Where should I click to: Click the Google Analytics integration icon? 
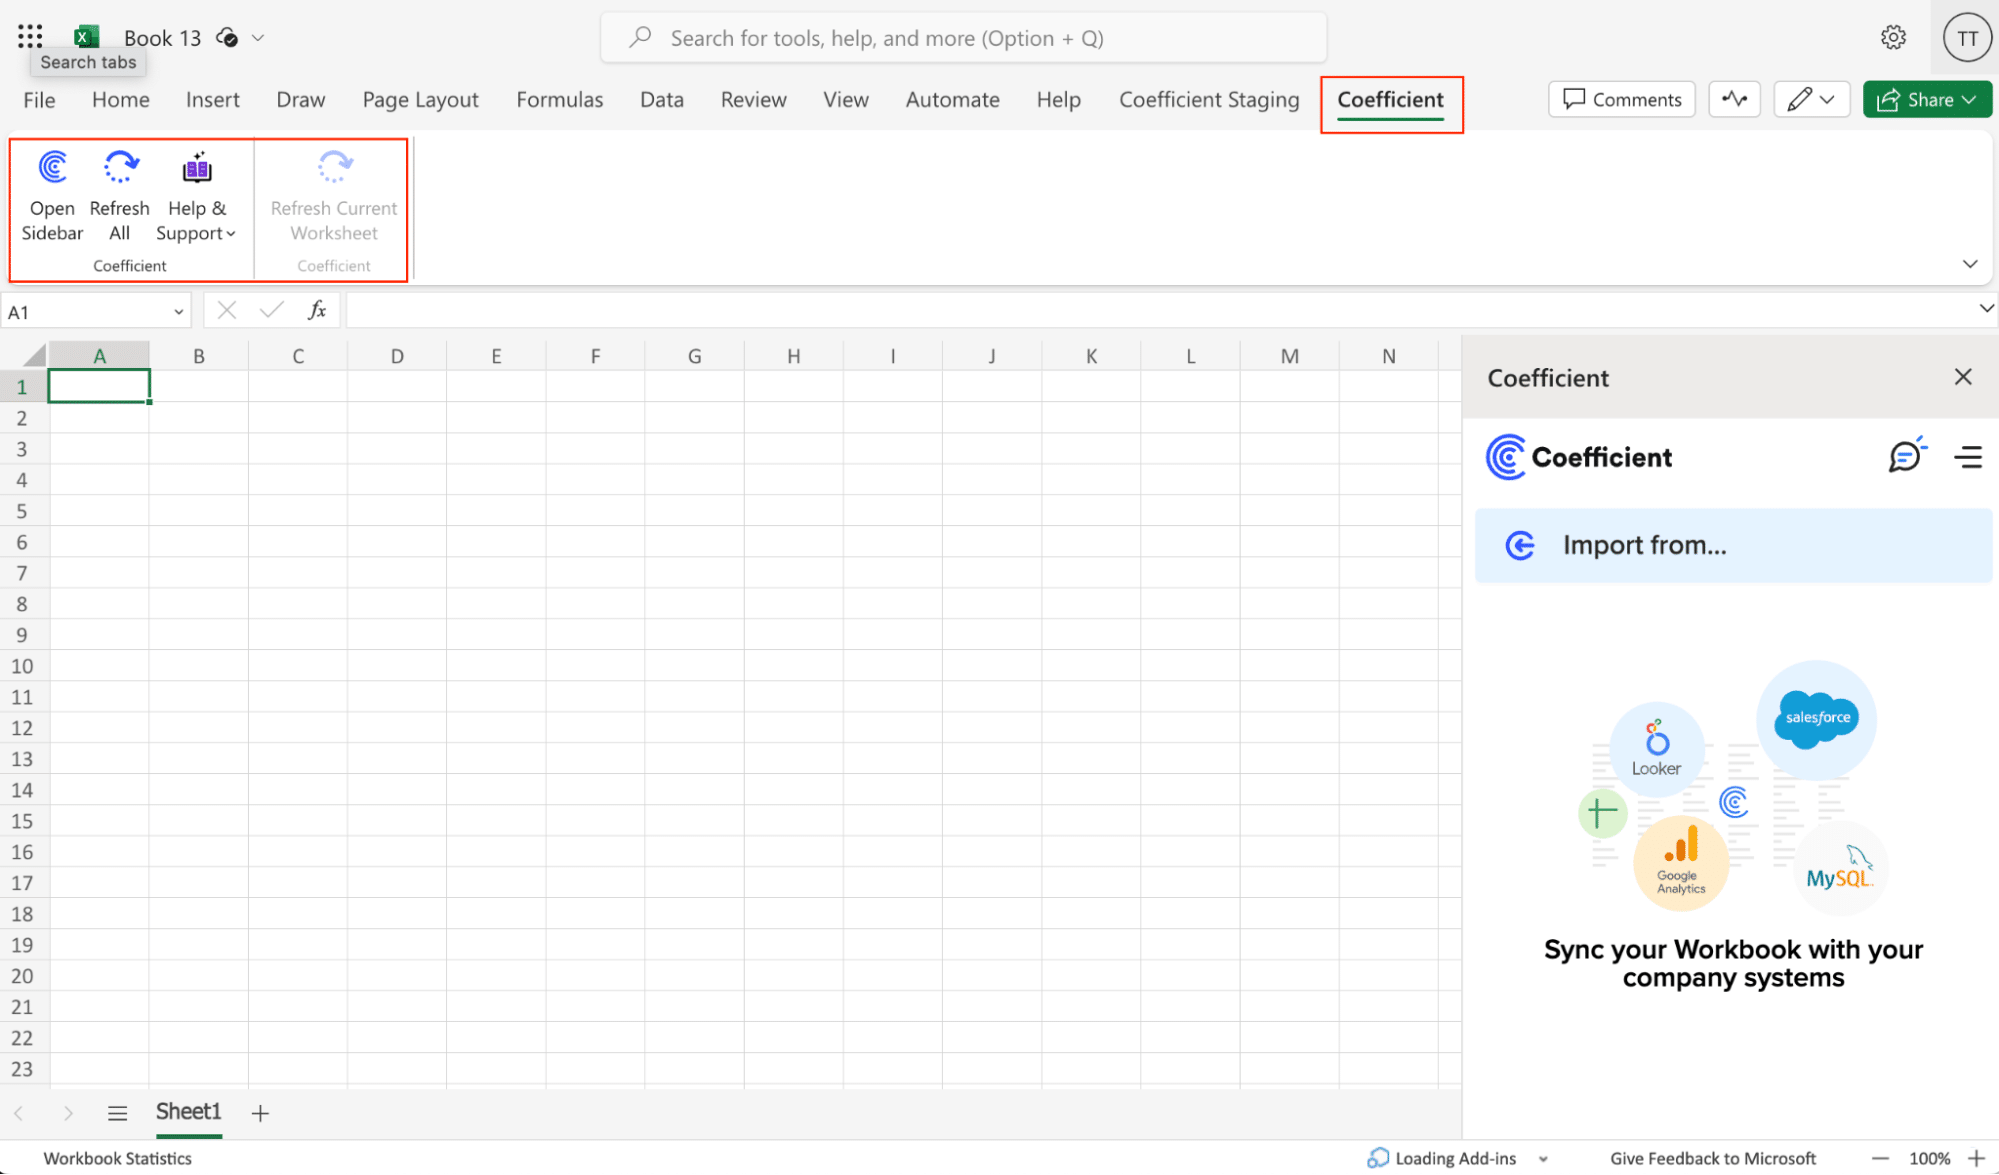click(x=1680, y=862)
